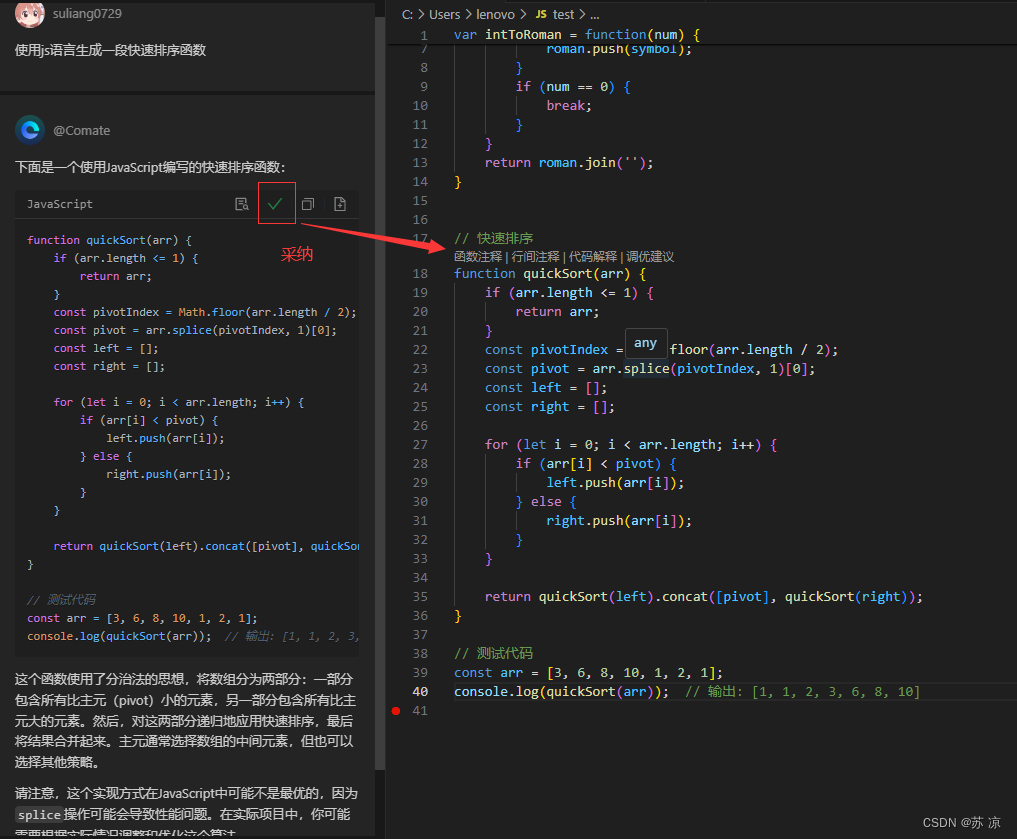1017x839 pixels.
Task: Click 'console.log(quickSort(arr))' on editor line 40
Action: (562, 692)
